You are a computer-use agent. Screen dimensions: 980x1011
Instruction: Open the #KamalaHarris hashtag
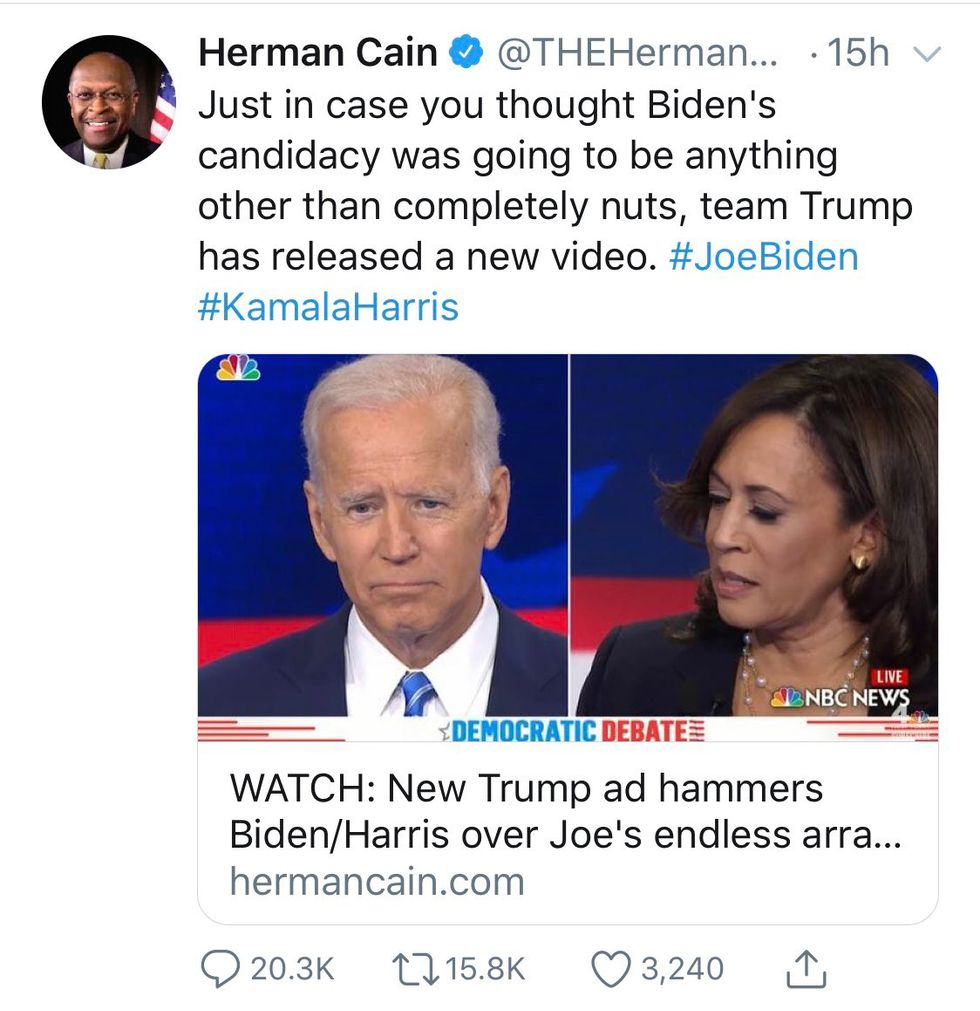(x=328, y=306)
